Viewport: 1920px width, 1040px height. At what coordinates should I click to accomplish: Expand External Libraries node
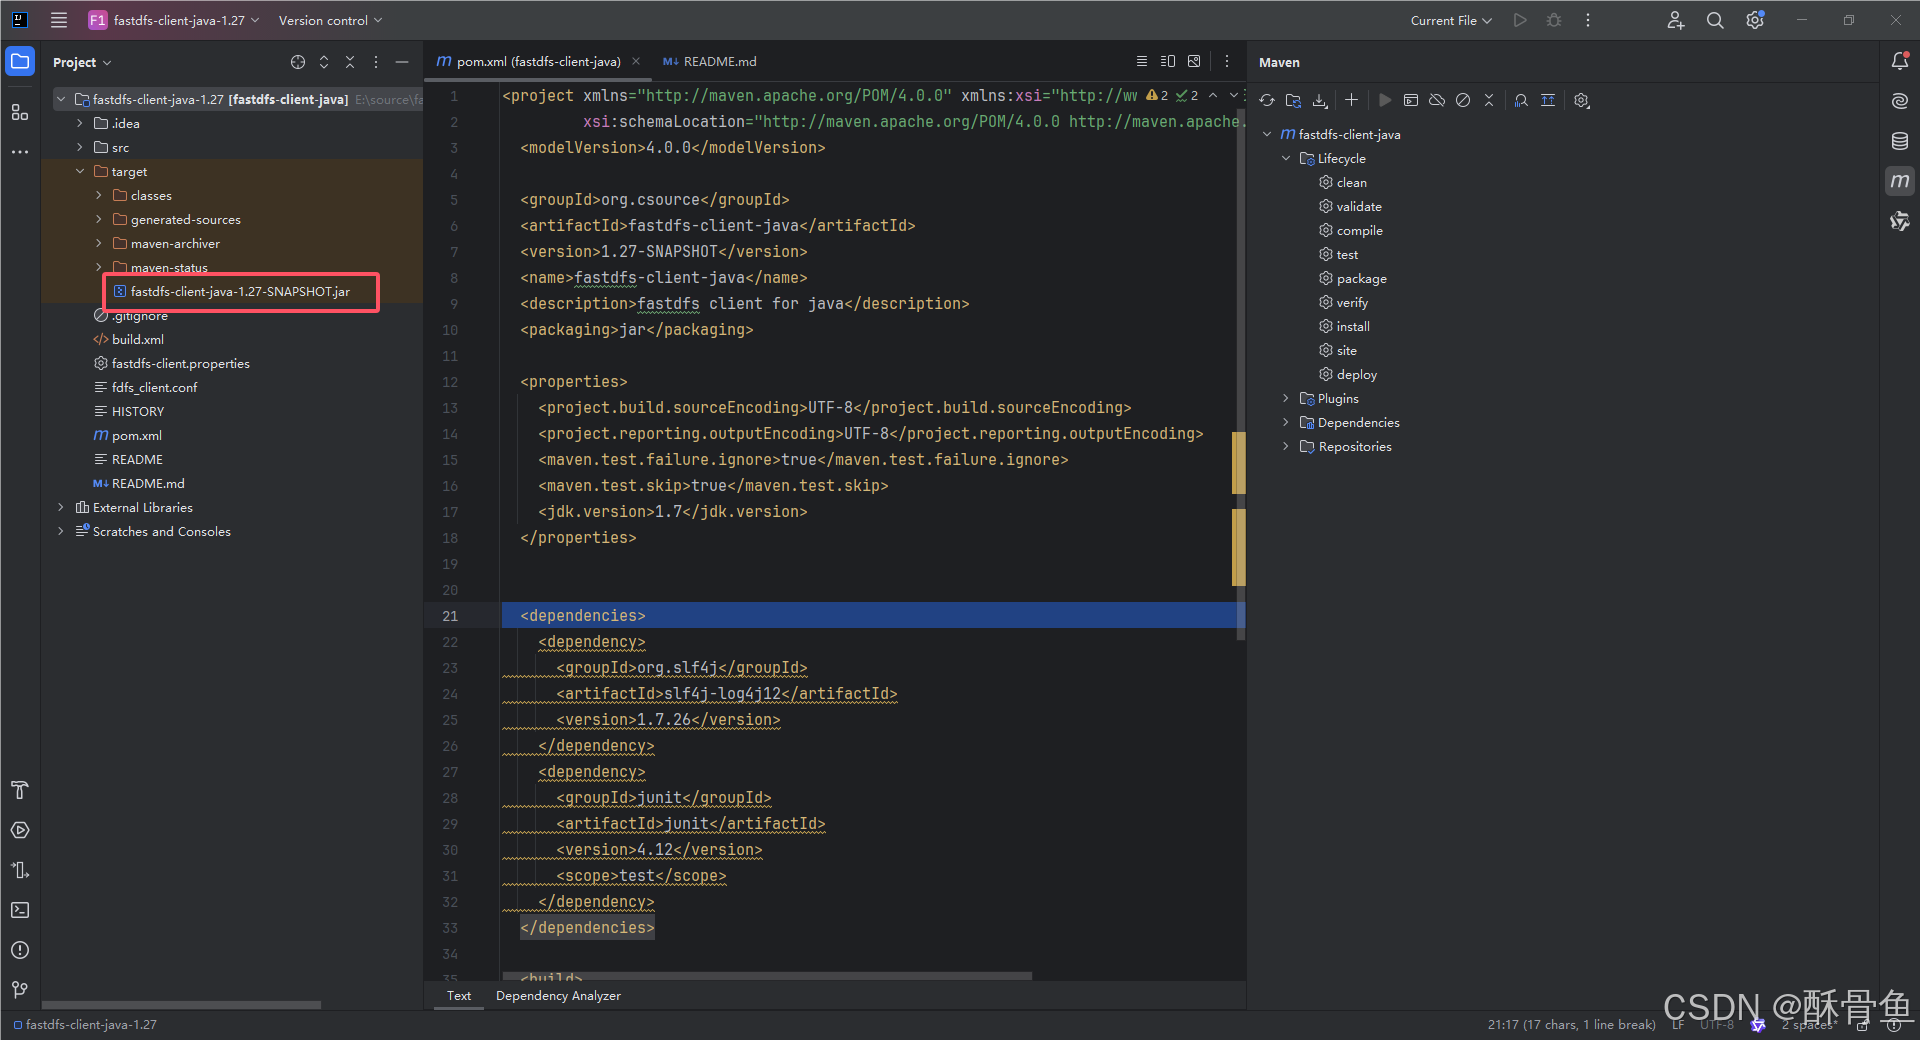pos(61,508)
